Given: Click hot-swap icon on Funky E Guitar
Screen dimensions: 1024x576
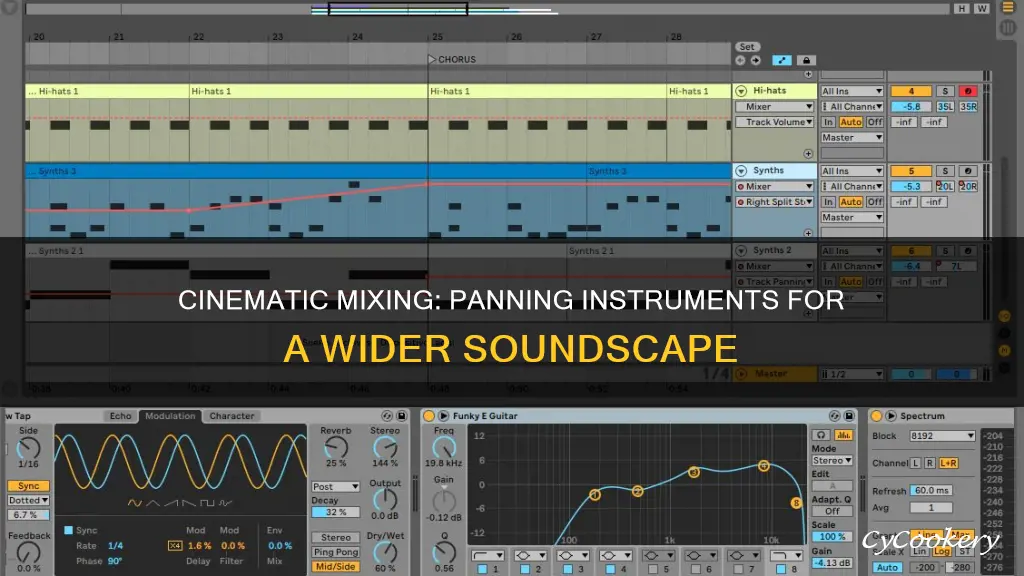Looking at the screenshot, I should [835, 416].
